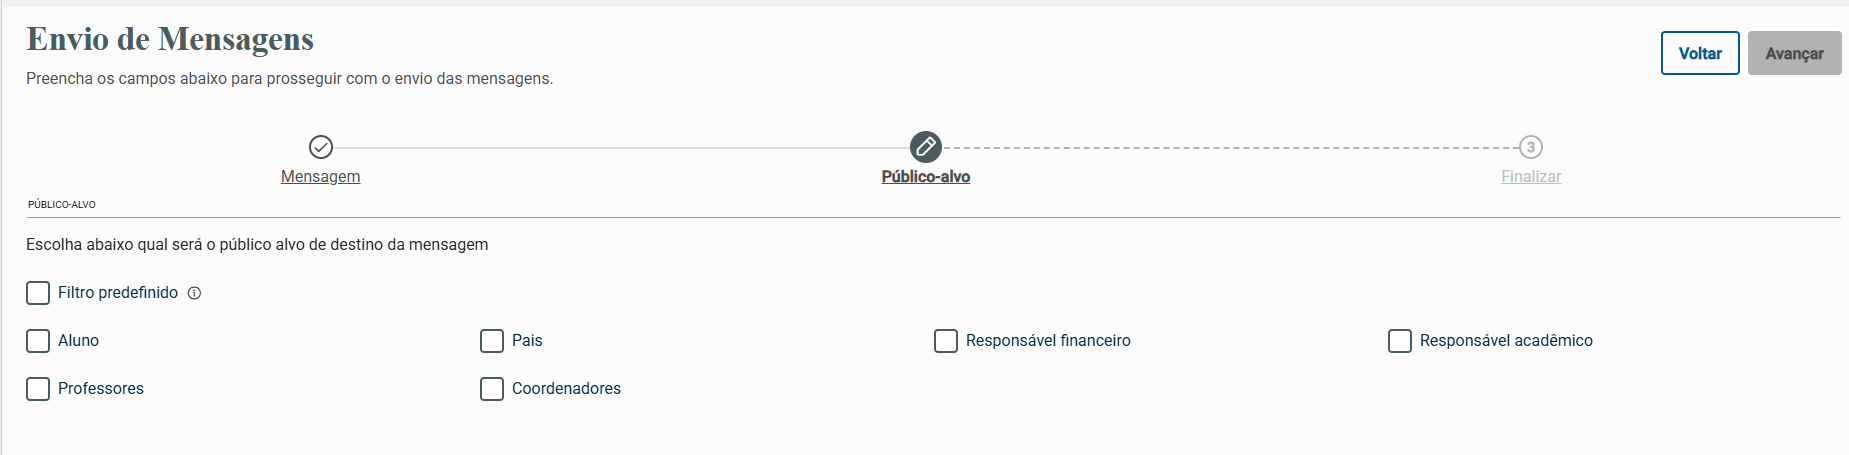Image resolution: width=1849 pixels, height=455 pixels.
Task: Check the Aluno checkbox
Action: click(x=38, y=341)
